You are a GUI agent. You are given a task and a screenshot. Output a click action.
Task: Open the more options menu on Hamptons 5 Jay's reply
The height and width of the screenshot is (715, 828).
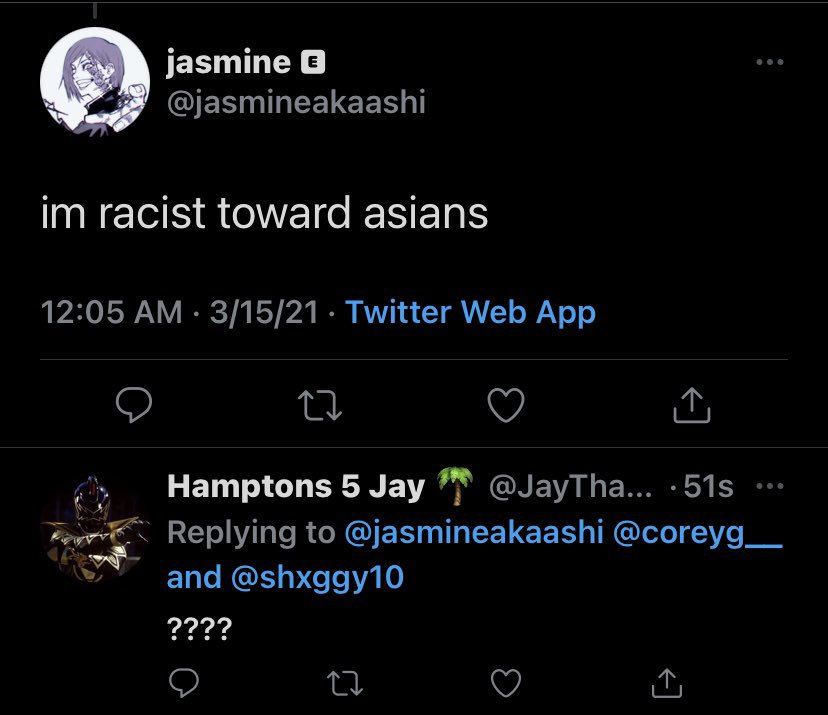click(x=770, y=486)
